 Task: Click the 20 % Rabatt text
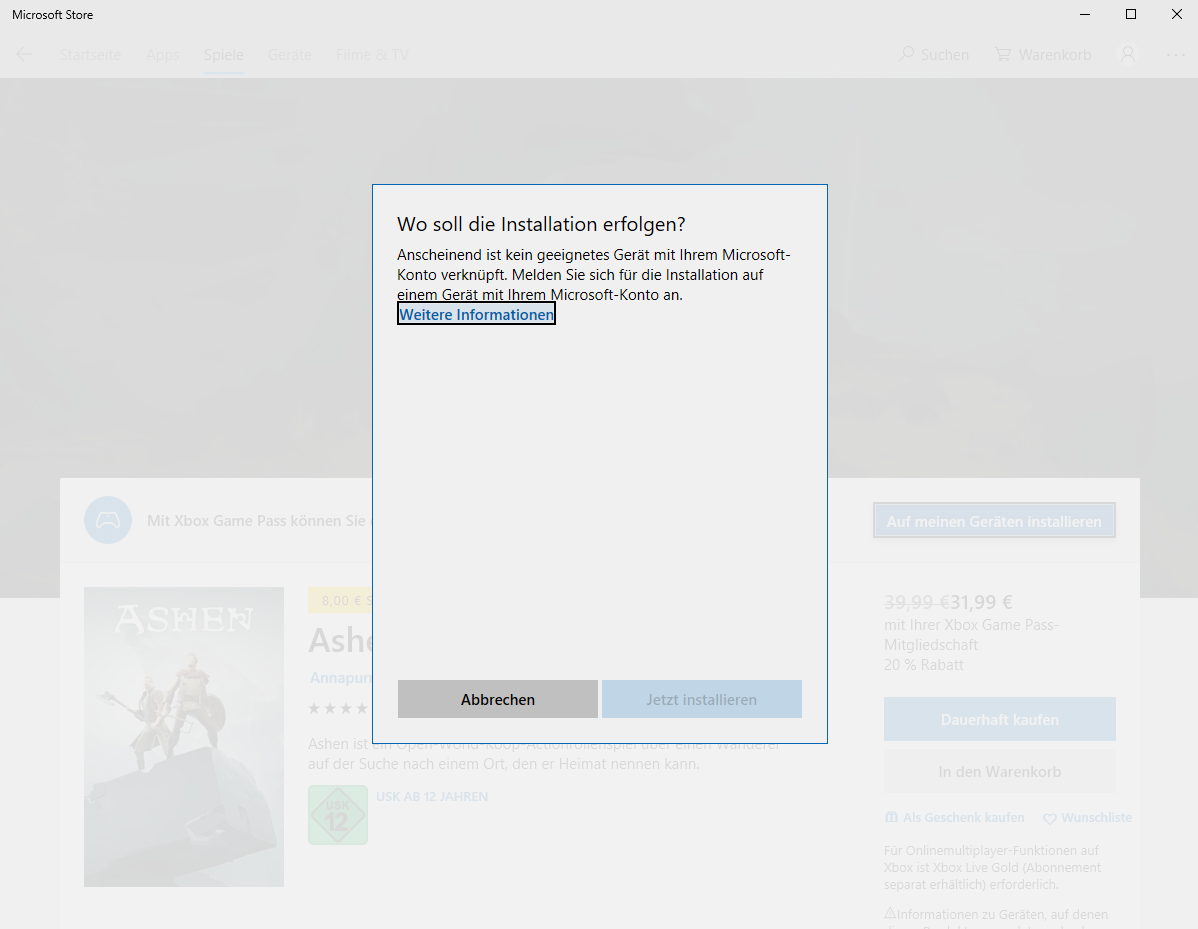point(924,665)
